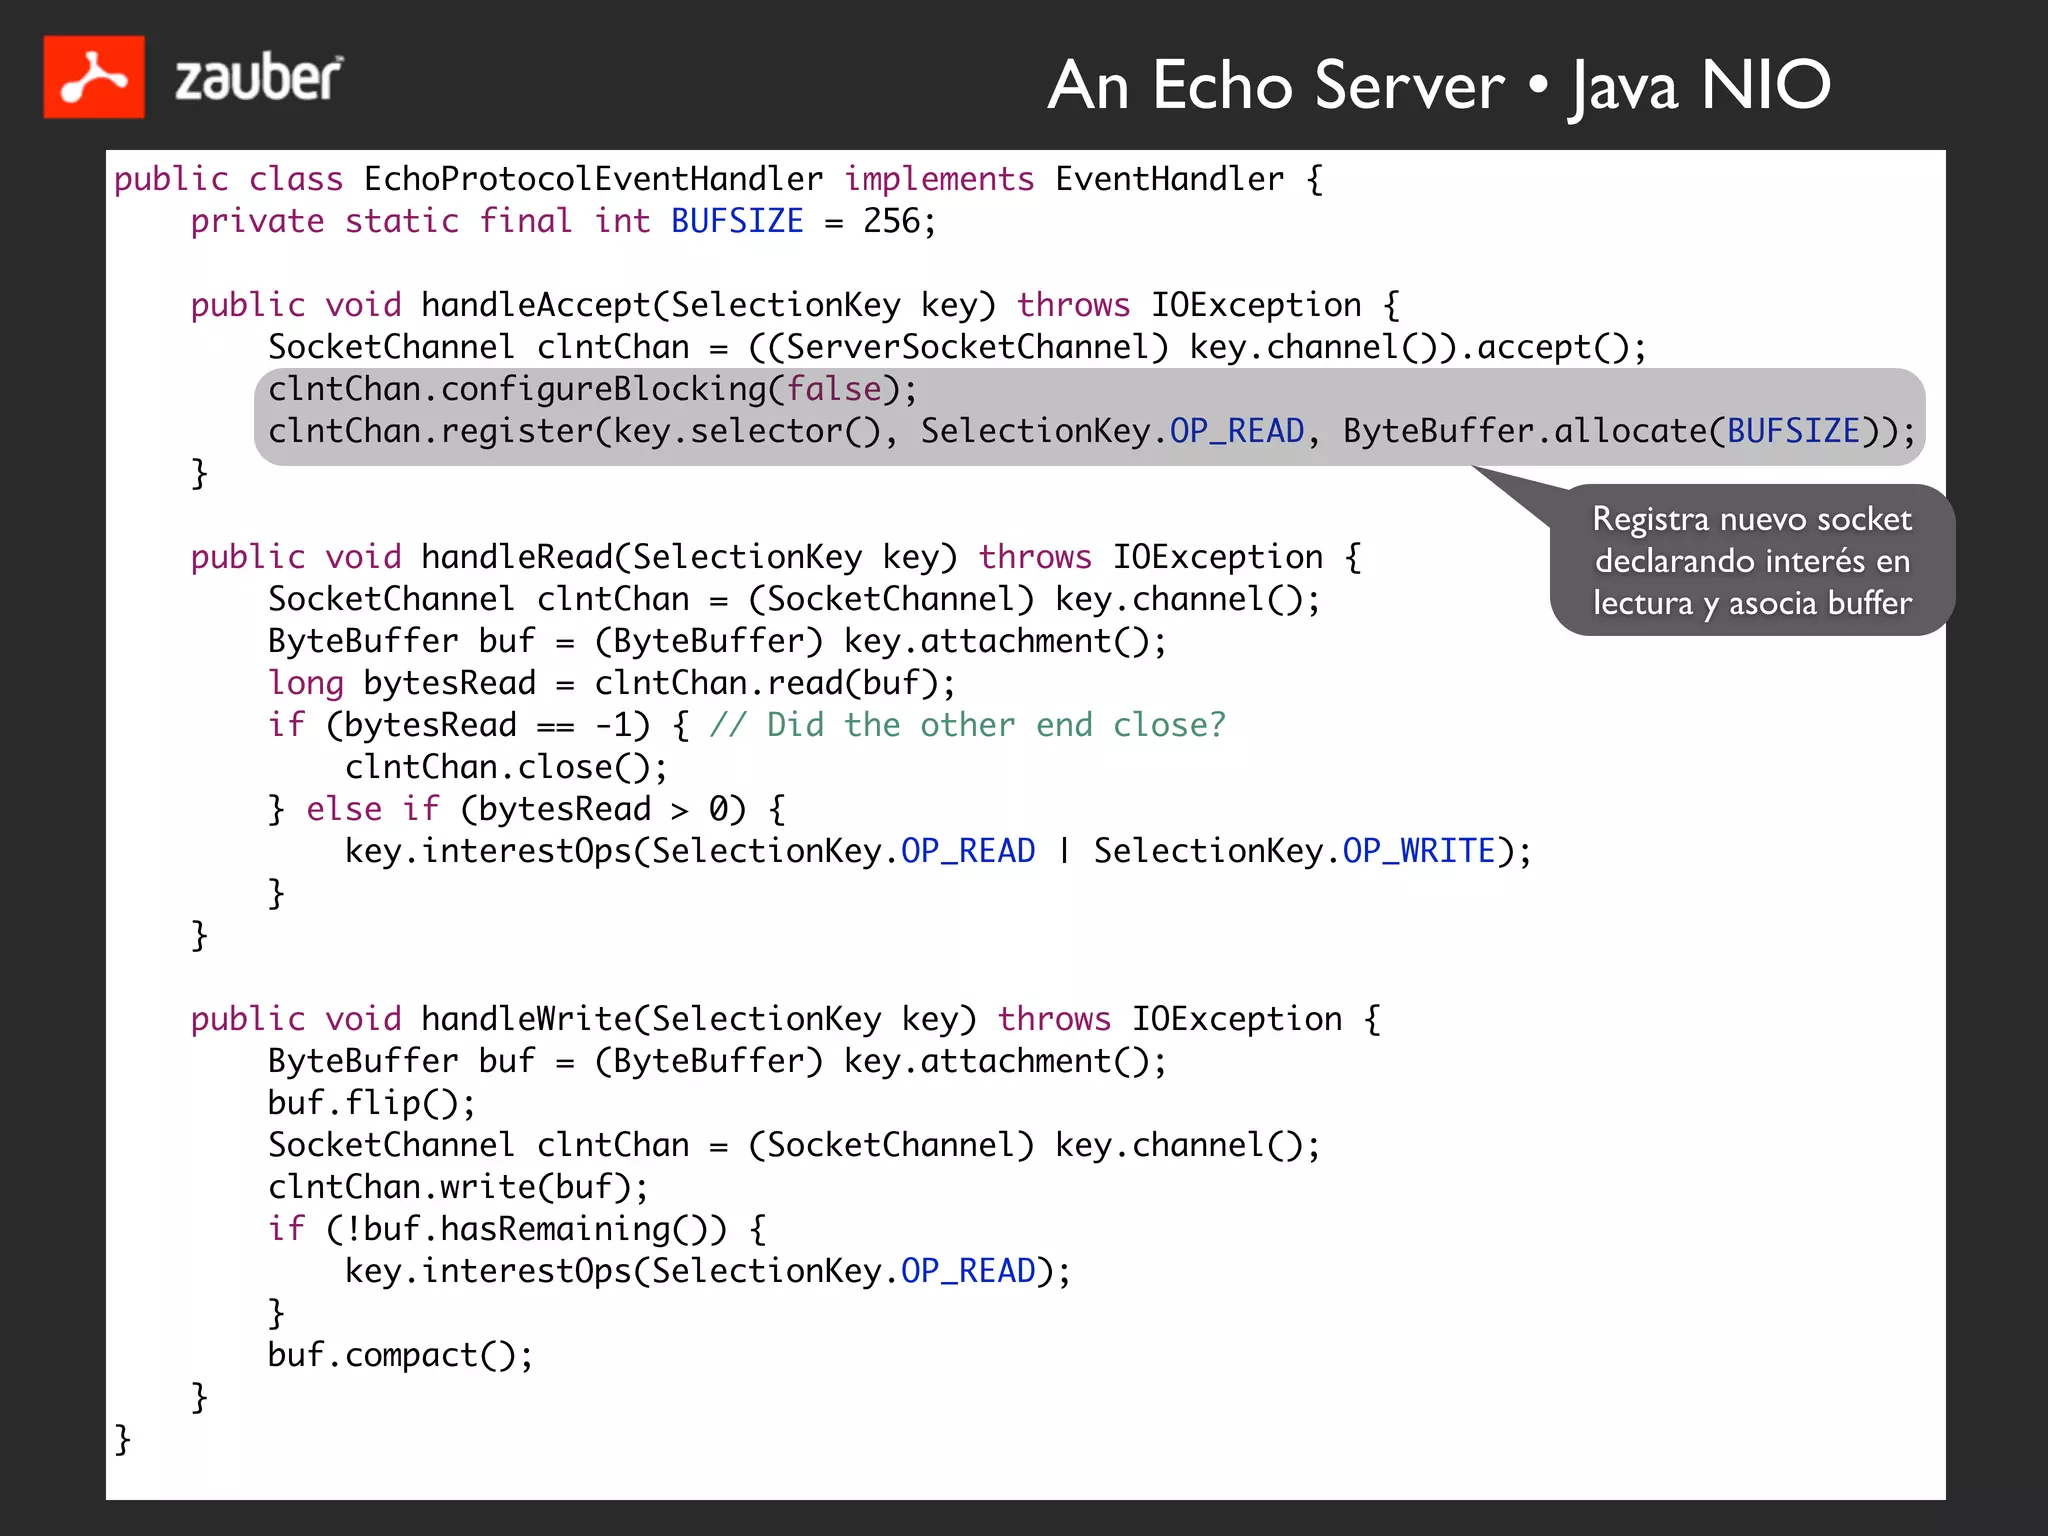Click the else if bytesRead > 0 line
This screenshot has height=1536, width=2048.
[526, 809]
